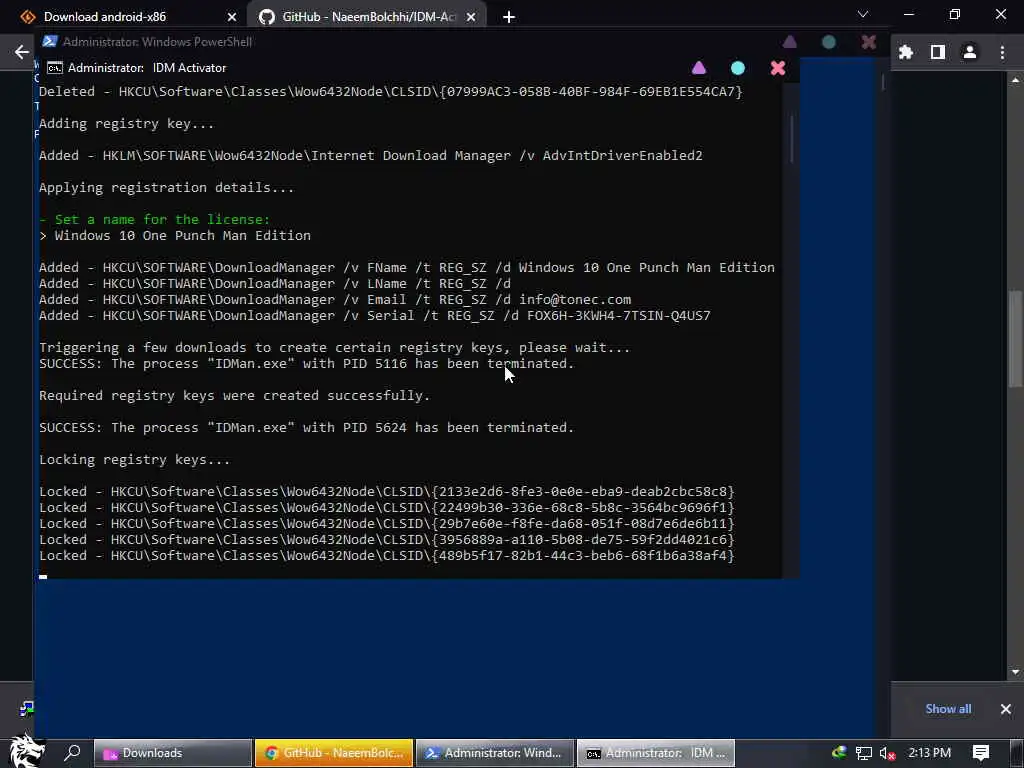Click the Serial FOX6H-3KWH4-7TSIN-Q4US7 line
This screenshot has height=768, width=1024.
375,315
